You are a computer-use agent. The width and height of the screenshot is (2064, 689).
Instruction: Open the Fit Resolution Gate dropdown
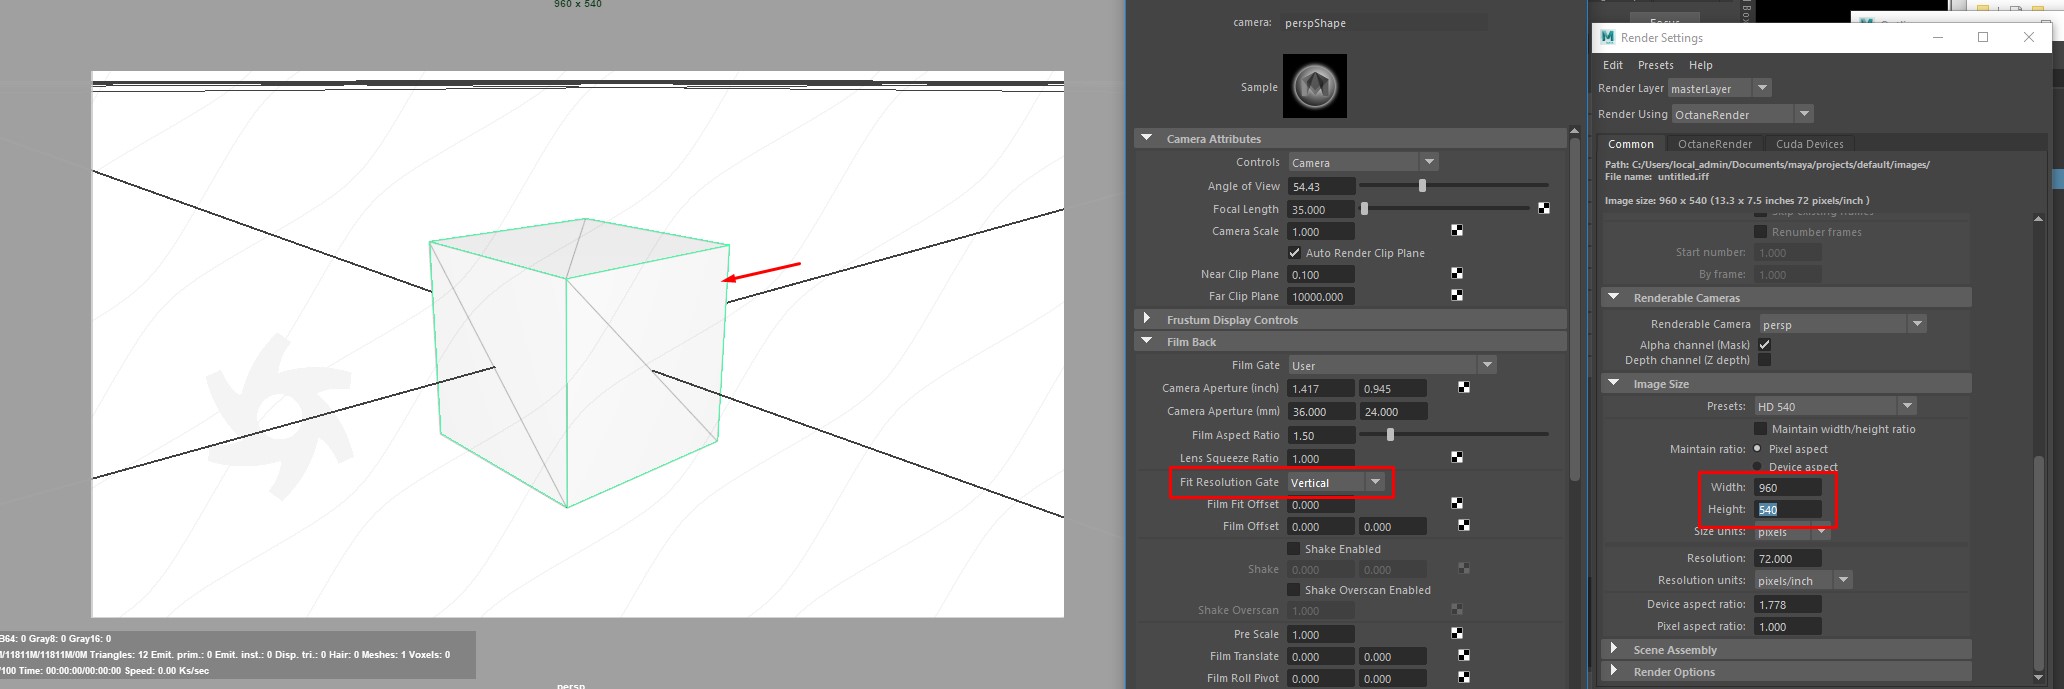pyautogui.click(x=1337, y=482)
